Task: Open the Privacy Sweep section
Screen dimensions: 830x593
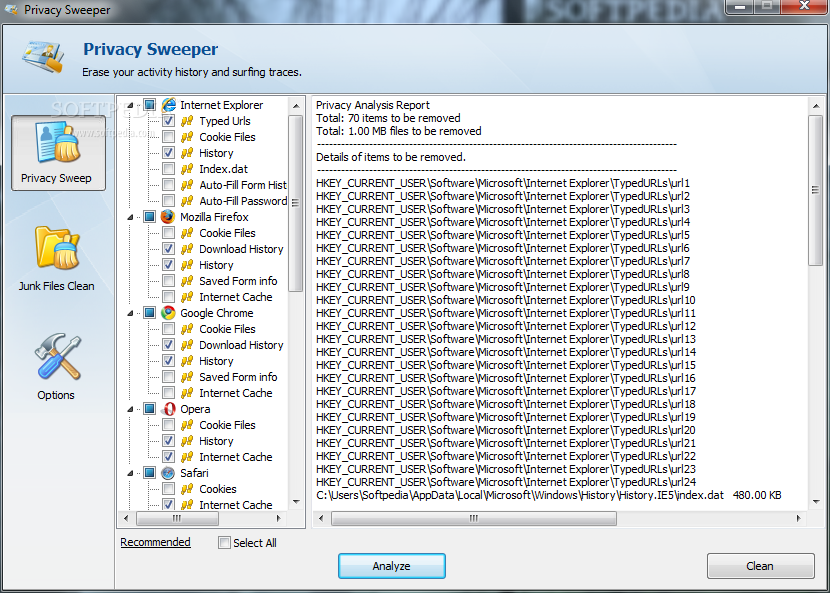Action: coord(58,153)
